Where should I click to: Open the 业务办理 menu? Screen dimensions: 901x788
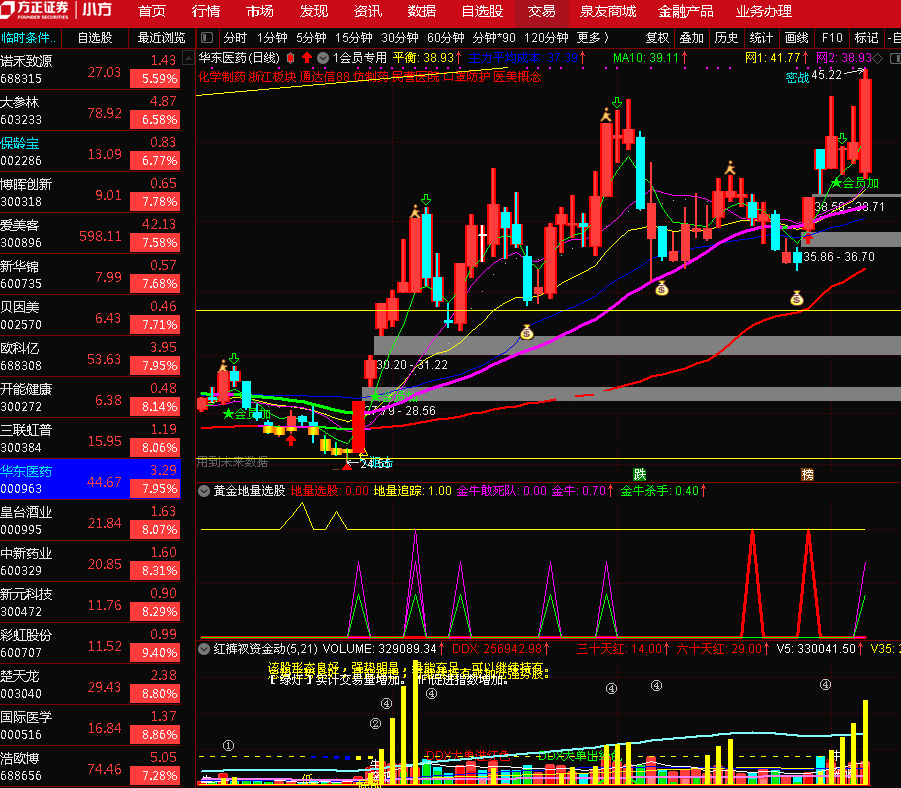764,11
